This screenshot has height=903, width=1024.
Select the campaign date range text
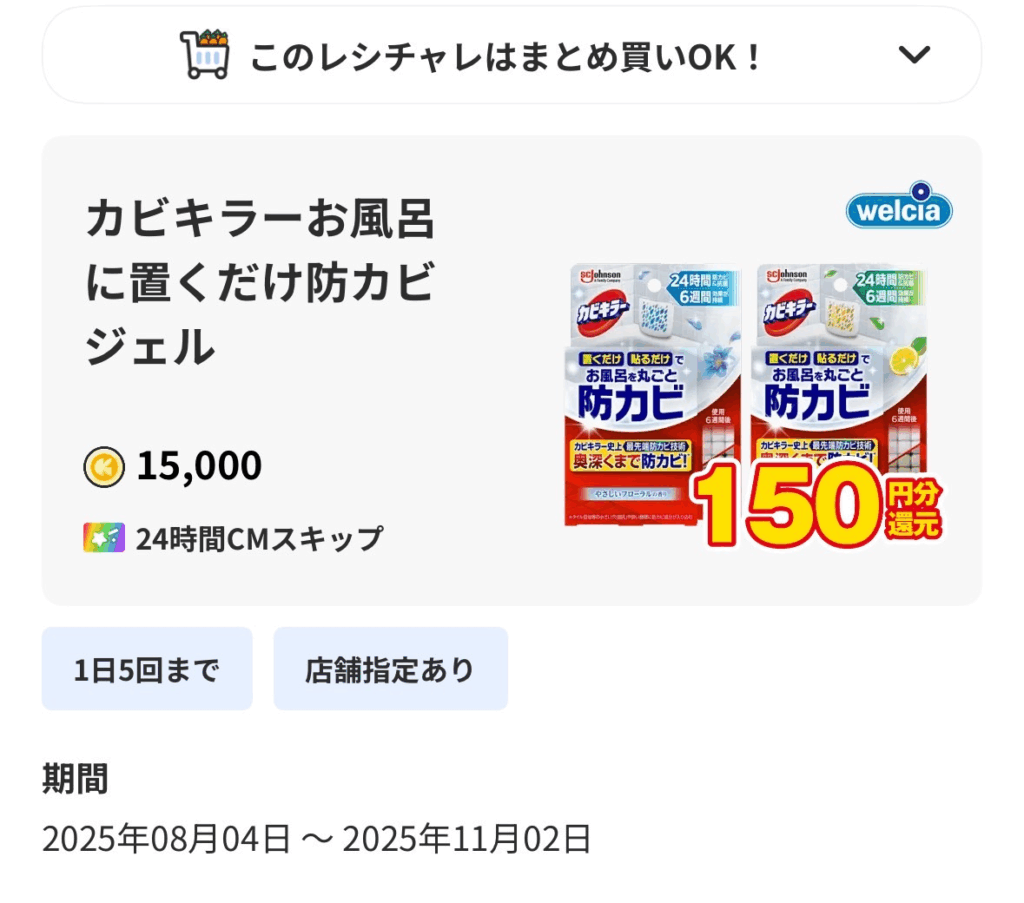tap(316, 839)
